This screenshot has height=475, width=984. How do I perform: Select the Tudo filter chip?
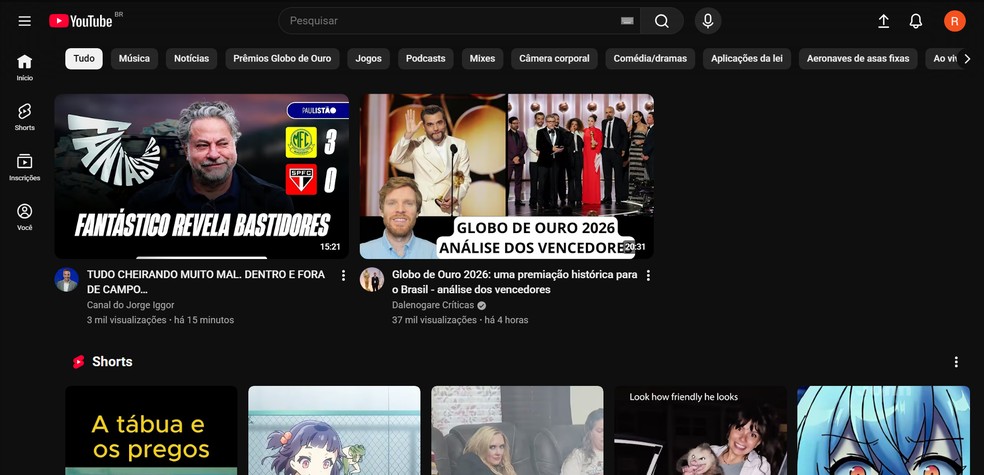click(x=84, y=58)
